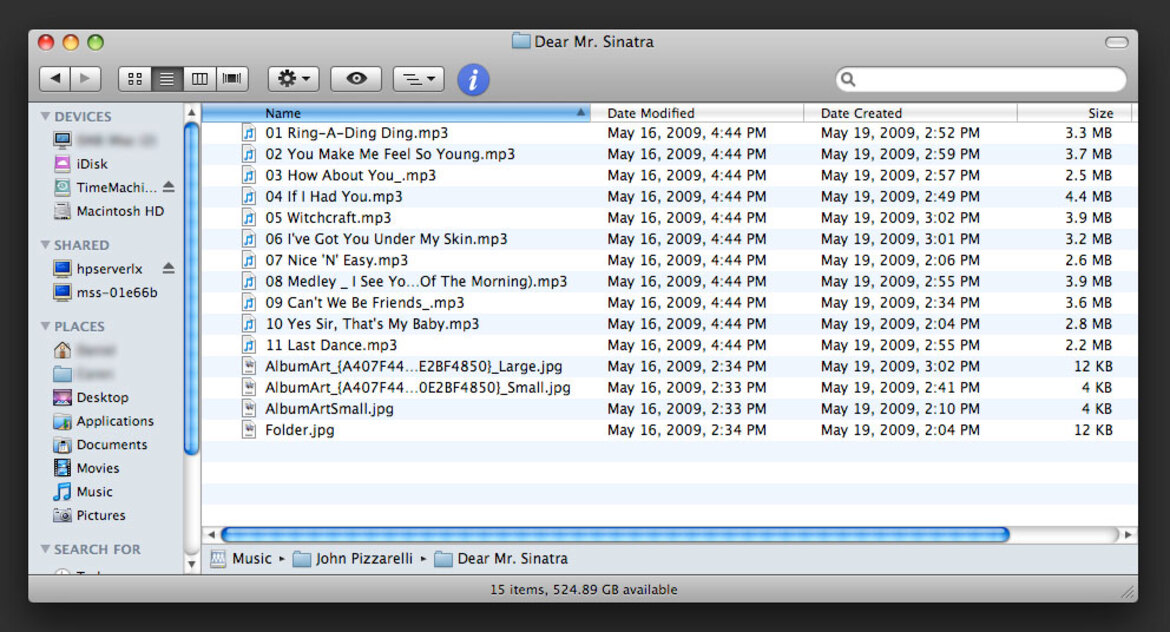Image resolution: width=1170 pixels, height=632 pixels.
Task: Go back with the left arrow button
Action: pyautogui.click(x=54, y=78)
